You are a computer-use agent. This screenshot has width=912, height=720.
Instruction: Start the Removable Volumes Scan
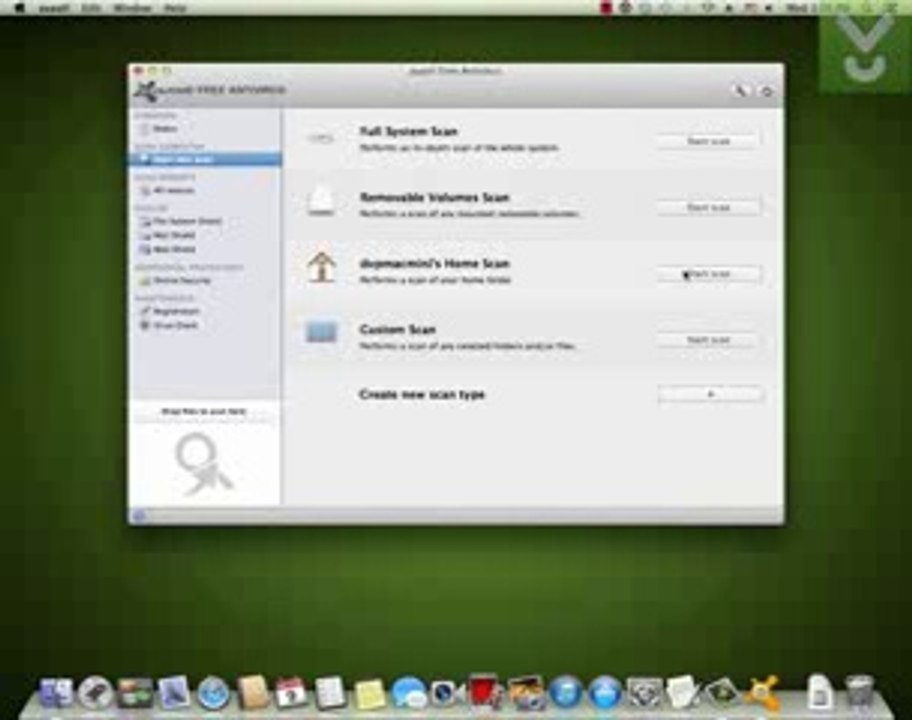[x=708, y=208]
